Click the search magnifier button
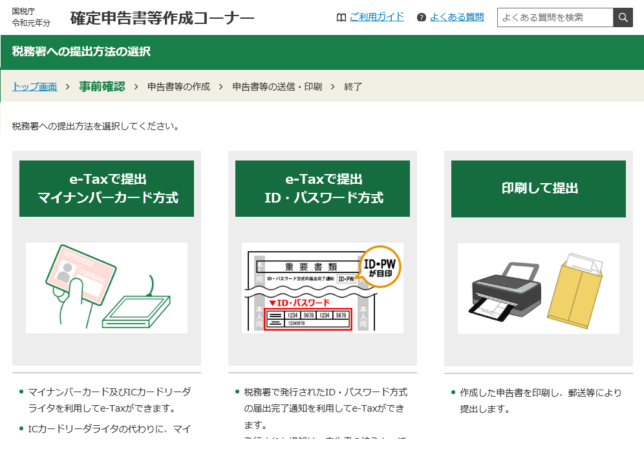The image size is (644, 453). point(623,17)
